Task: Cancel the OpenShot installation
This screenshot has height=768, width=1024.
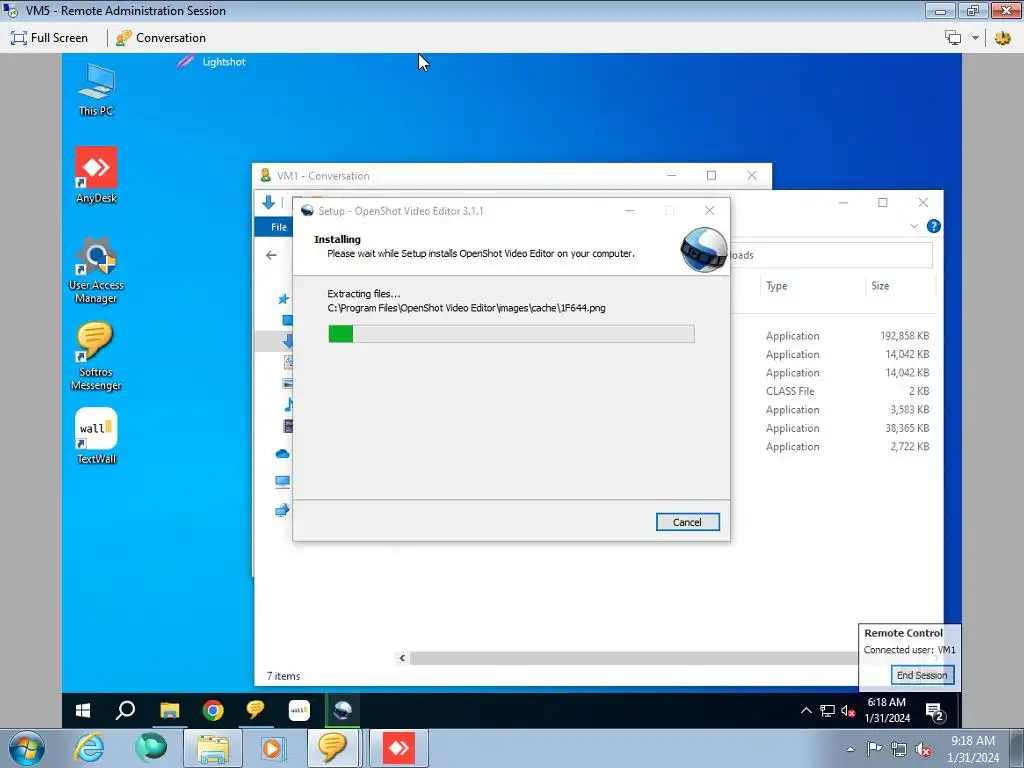Action: click(x=687, y=522)
